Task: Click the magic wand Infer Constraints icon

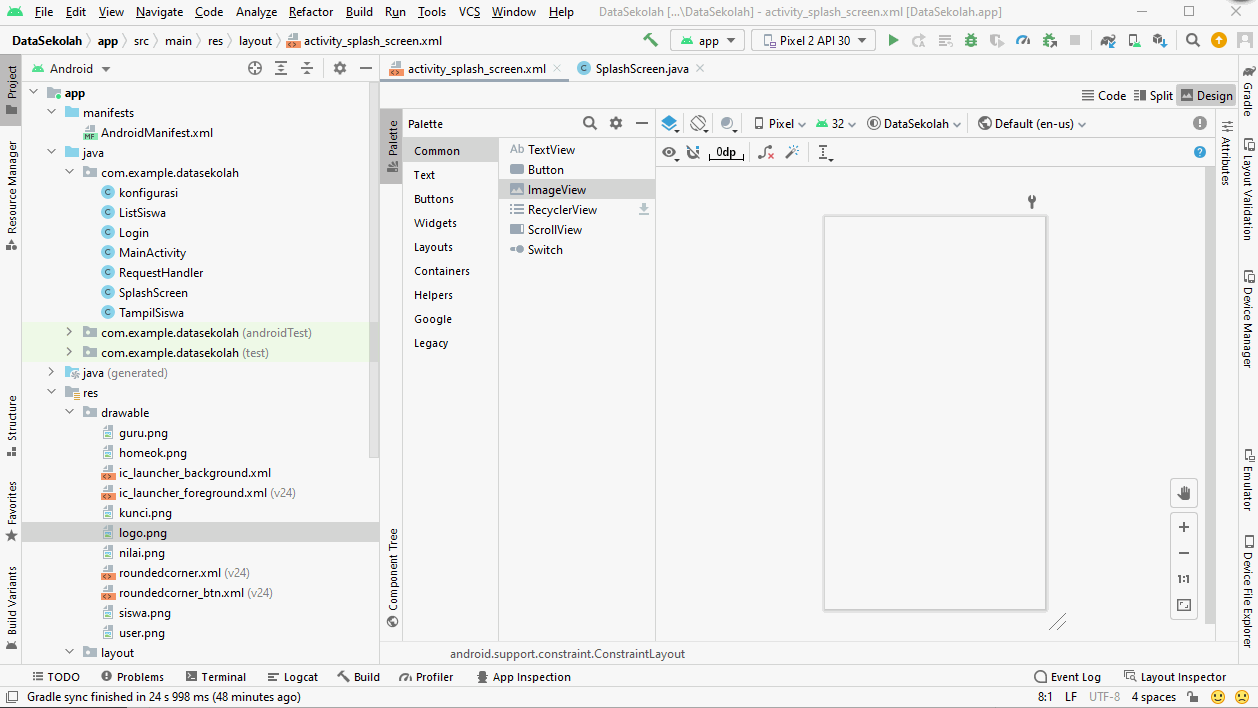Action: point(792,152)
